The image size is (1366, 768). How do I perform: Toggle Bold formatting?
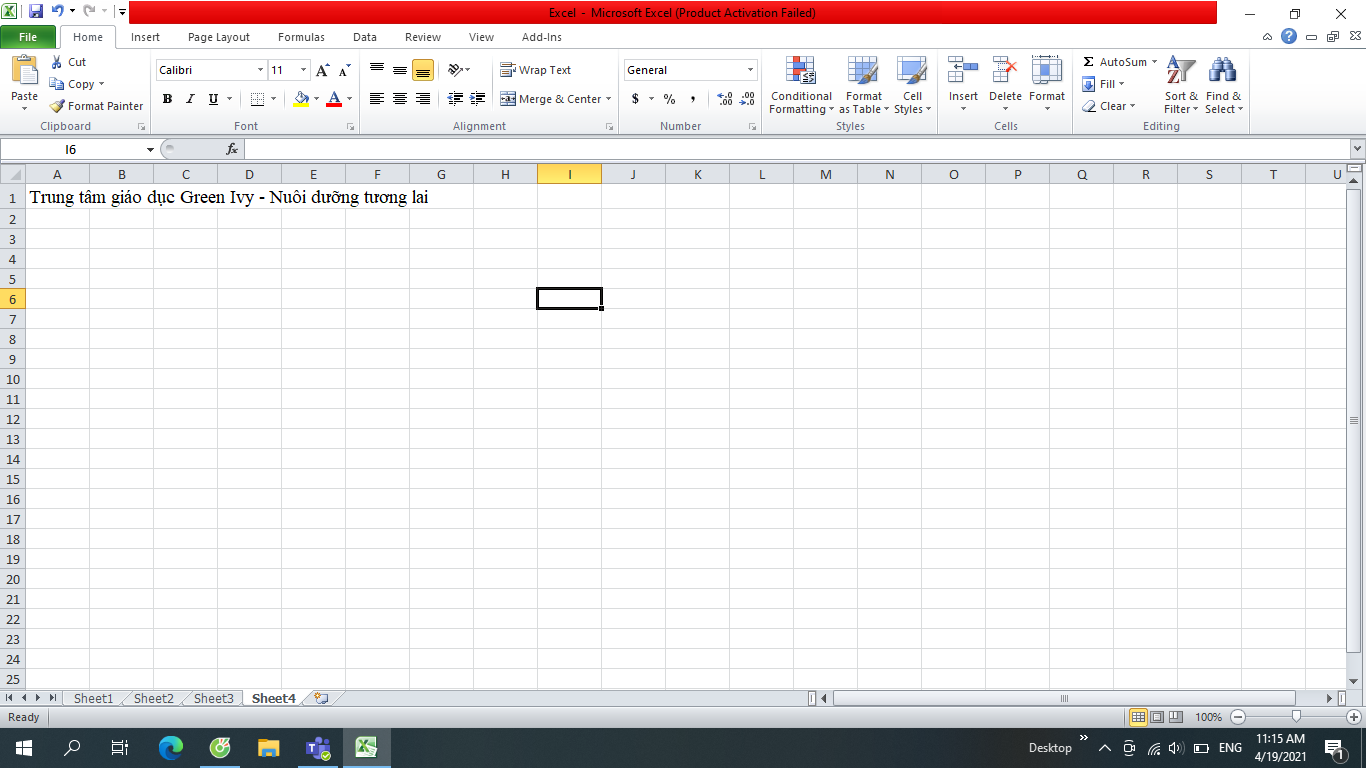tap(167, 99)
